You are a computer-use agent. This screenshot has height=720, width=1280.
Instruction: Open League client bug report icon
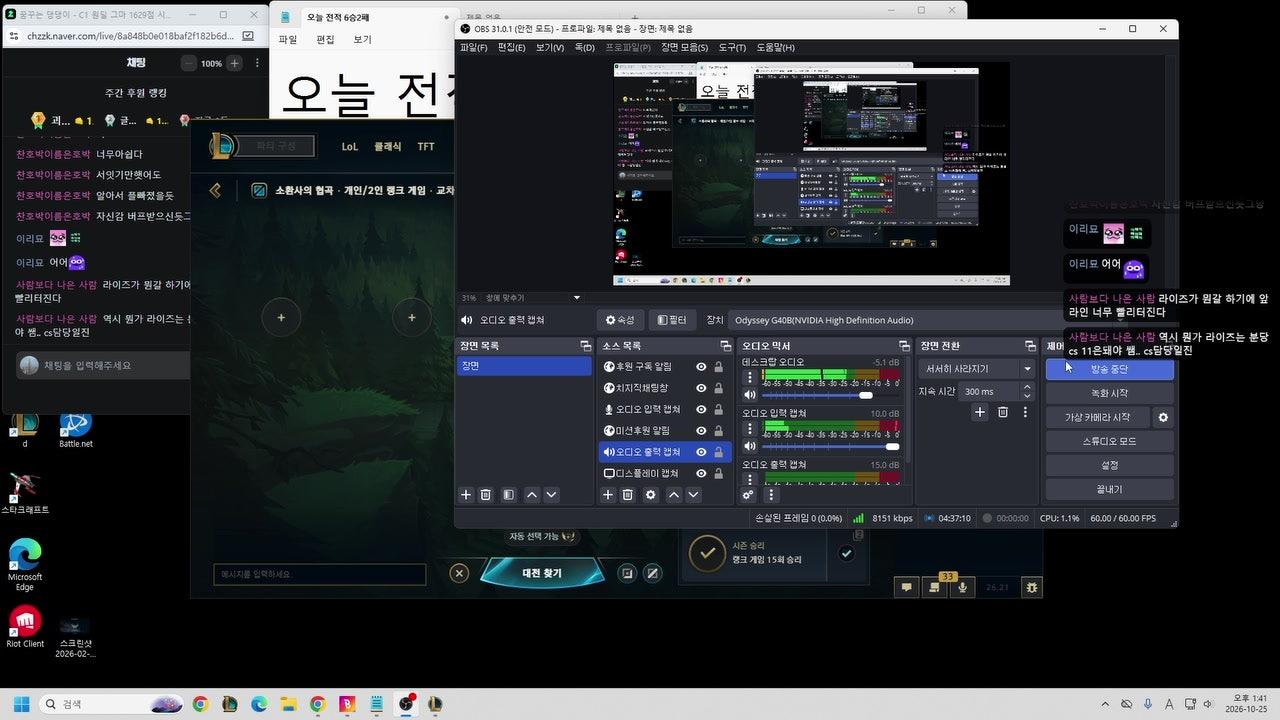coord(1031,587)
